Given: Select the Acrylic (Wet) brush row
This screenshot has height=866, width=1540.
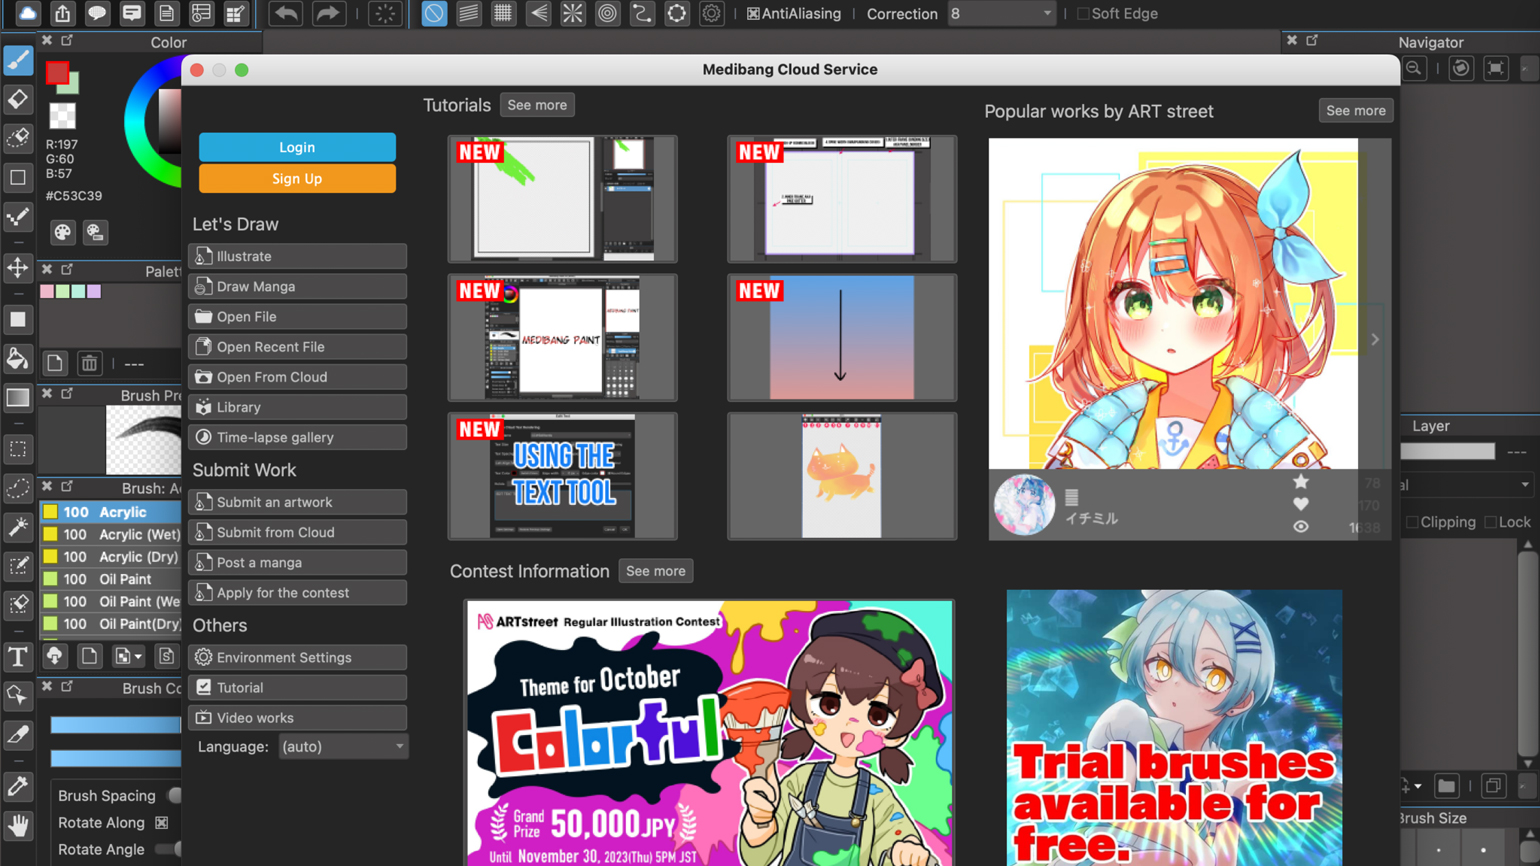Looking at the screenshot, I should pos(110,535).
